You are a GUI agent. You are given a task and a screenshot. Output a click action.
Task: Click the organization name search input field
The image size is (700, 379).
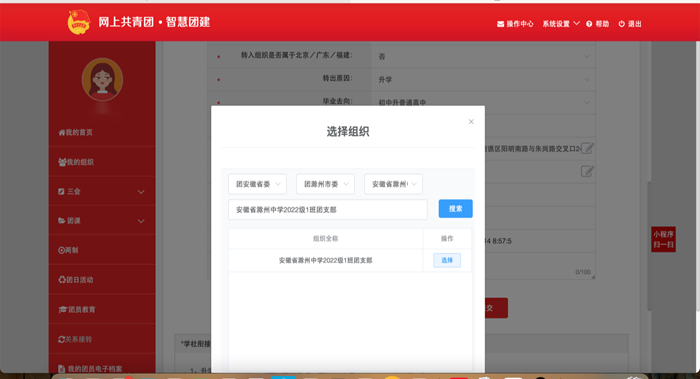click(x=328, y=209)
